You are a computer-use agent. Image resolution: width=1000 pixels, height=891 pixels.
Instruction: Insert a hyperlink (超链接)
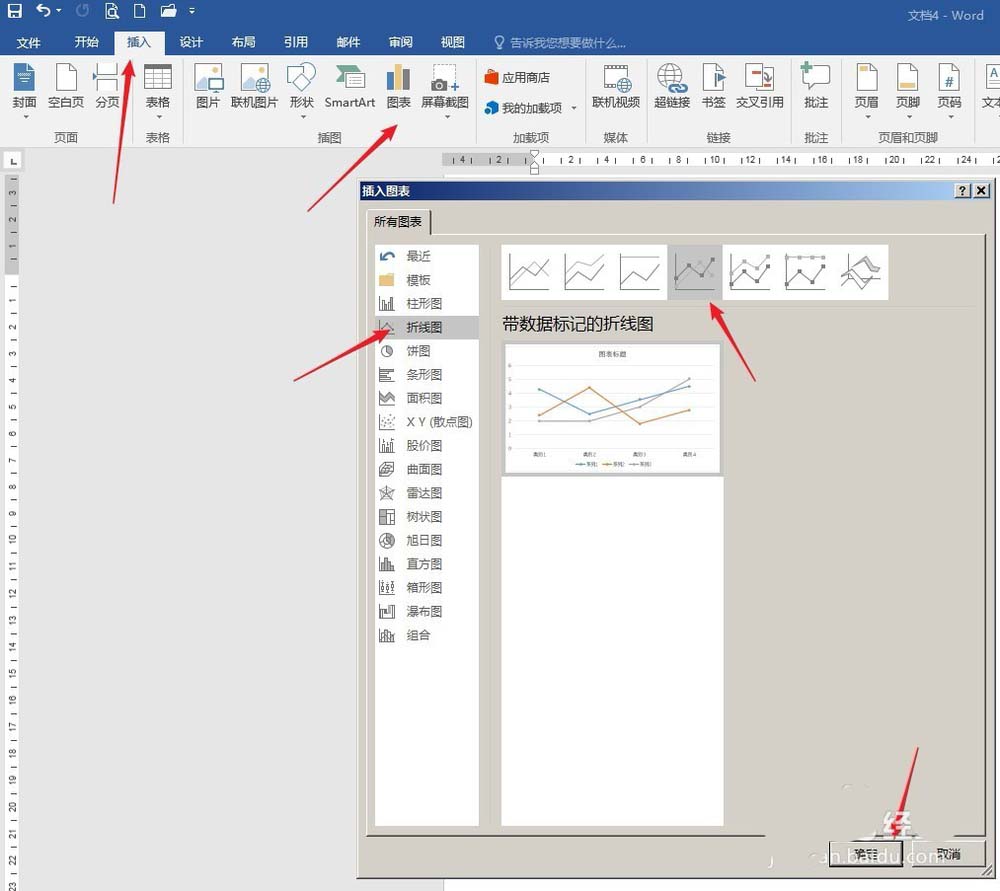[x=671, y=87]
